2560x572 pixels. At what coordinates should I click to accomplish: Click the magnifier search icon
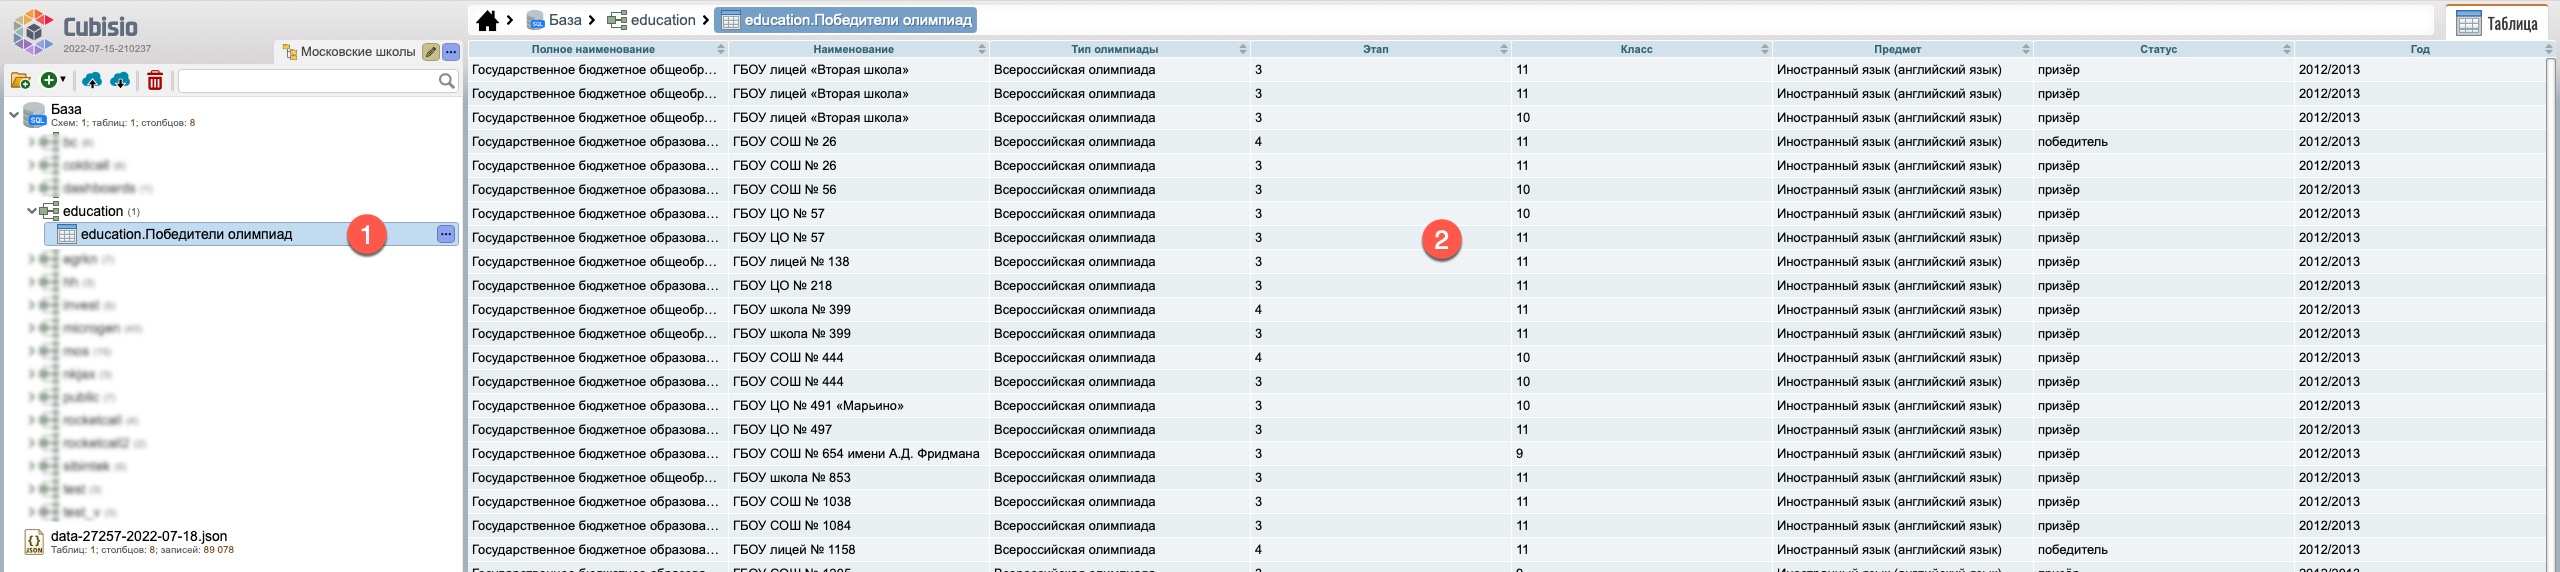[x=446, y=81]
